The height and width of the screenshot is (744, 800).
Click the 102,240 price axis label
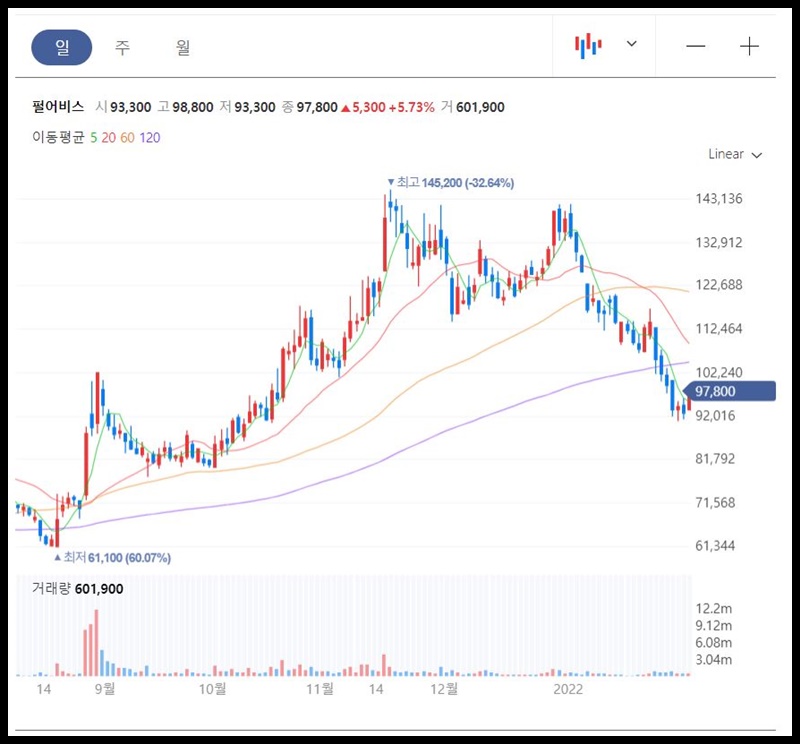719,373
